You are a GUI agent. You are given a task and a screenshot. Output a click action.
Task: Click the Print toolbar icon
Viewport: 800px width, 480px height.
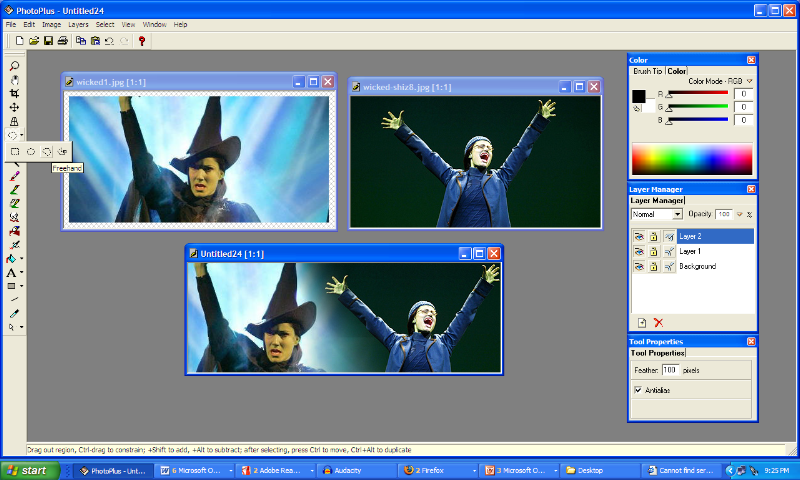[62, 41]
